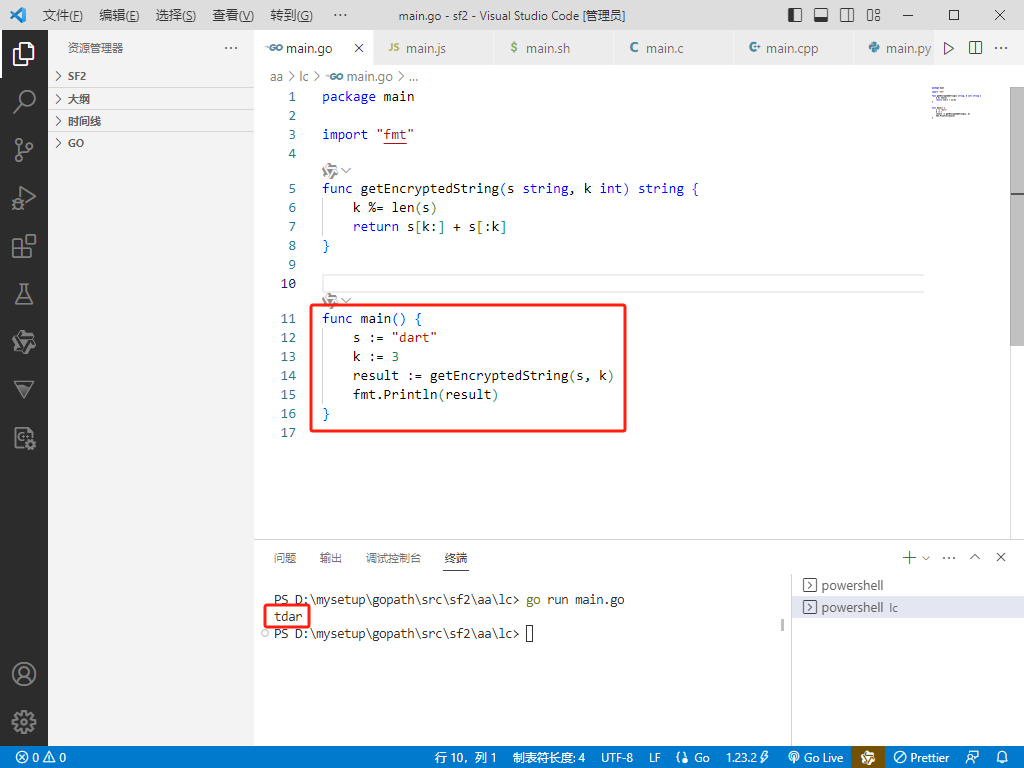Toggle the secondary side bar layout button
The width and height of the screenshot is (1024, 768).
[847, 15]
